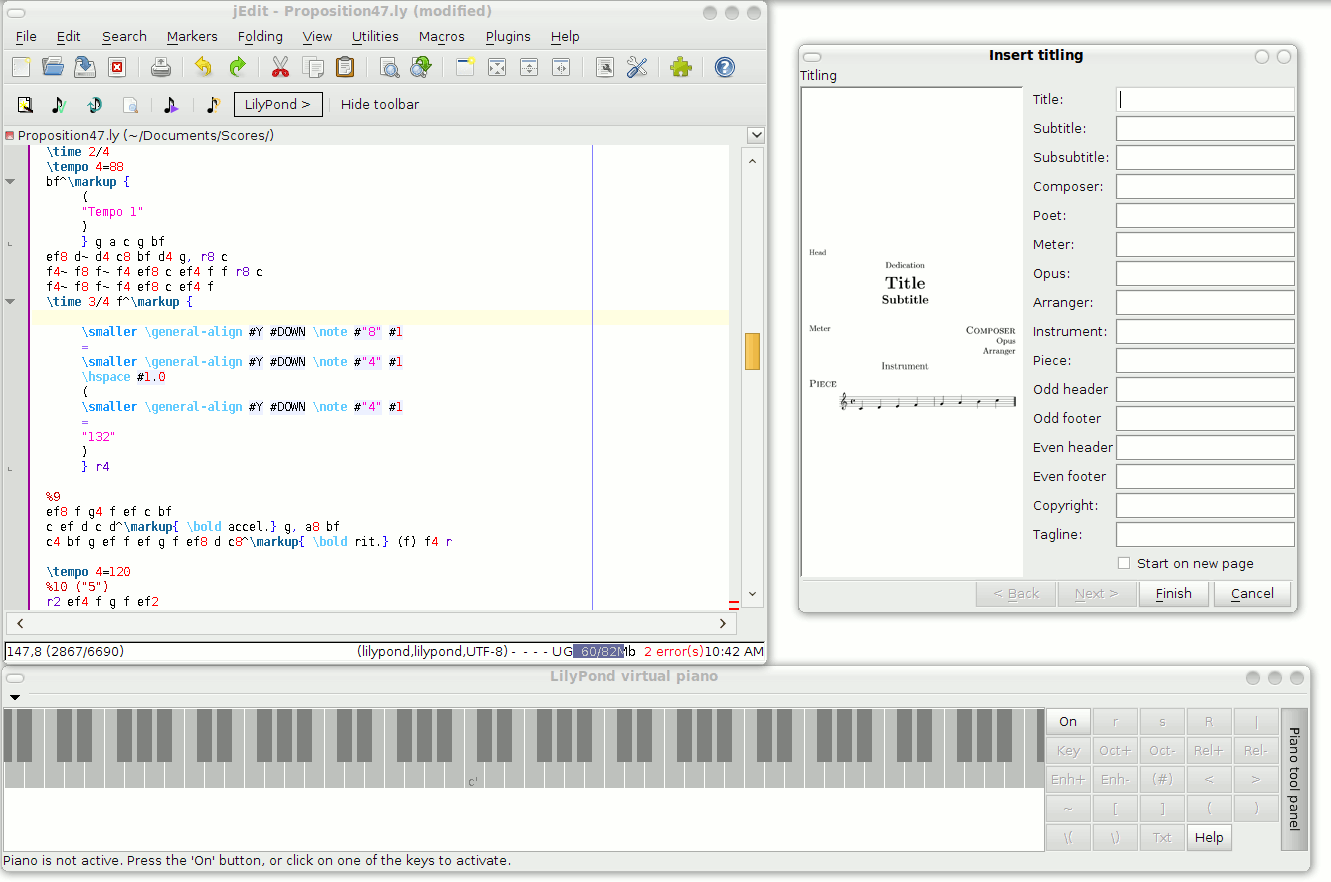Viewport: 1331px width, 882px height.
Task: Click the Composer input field
Action: pos(1205,186)
